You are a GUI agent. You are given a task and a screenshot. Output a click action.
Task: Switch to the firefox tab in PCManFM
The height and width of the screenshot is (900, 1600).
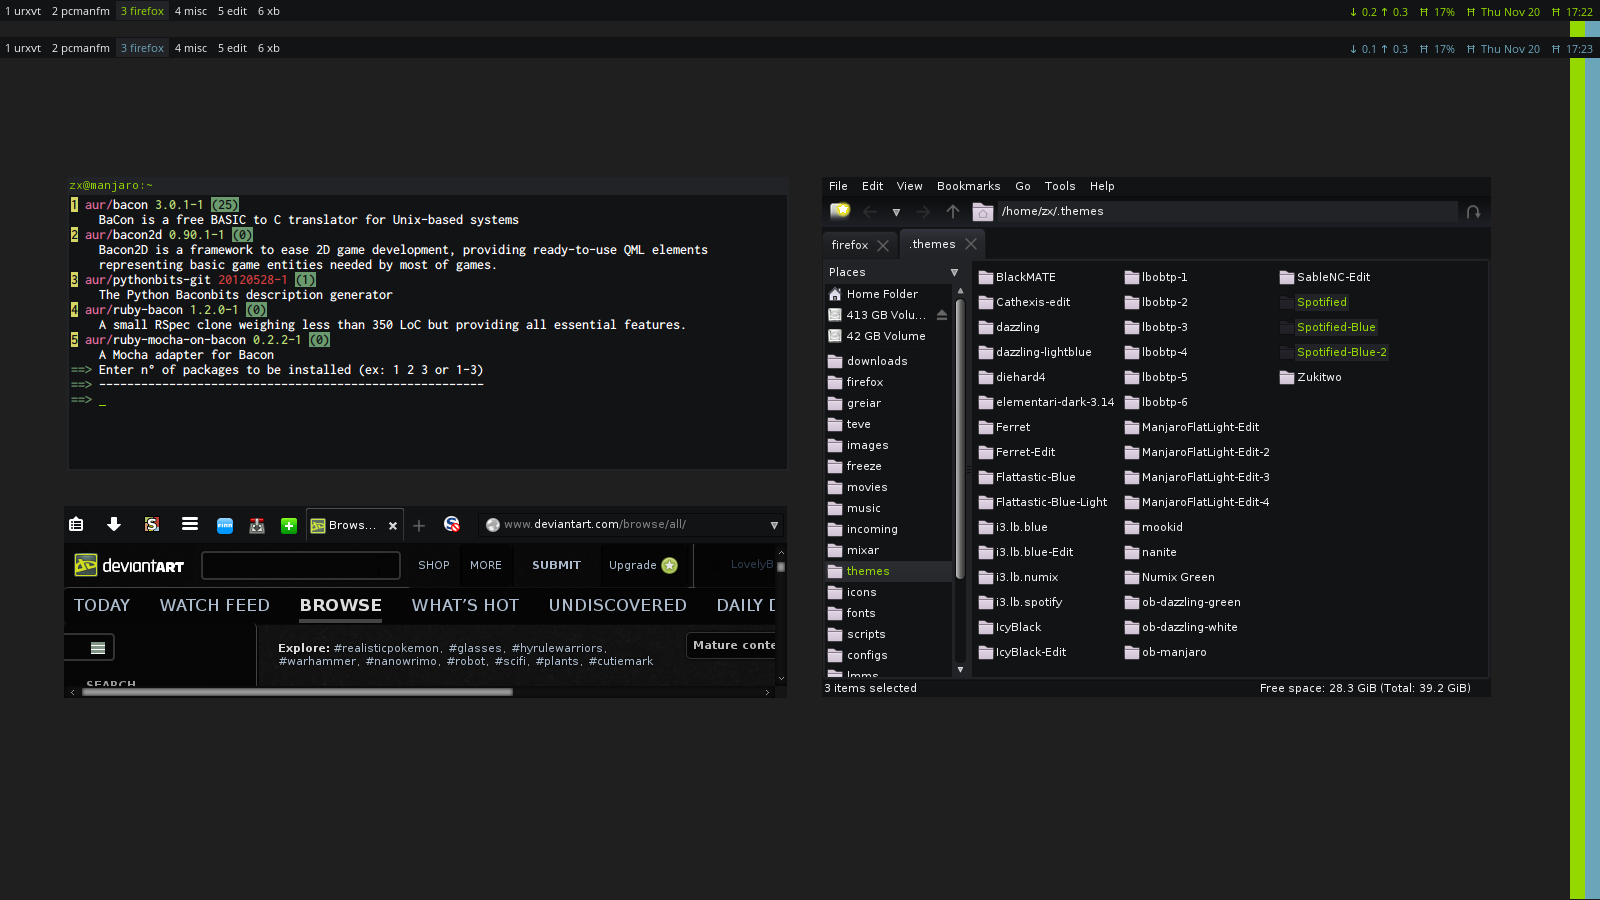coord(850,245)
